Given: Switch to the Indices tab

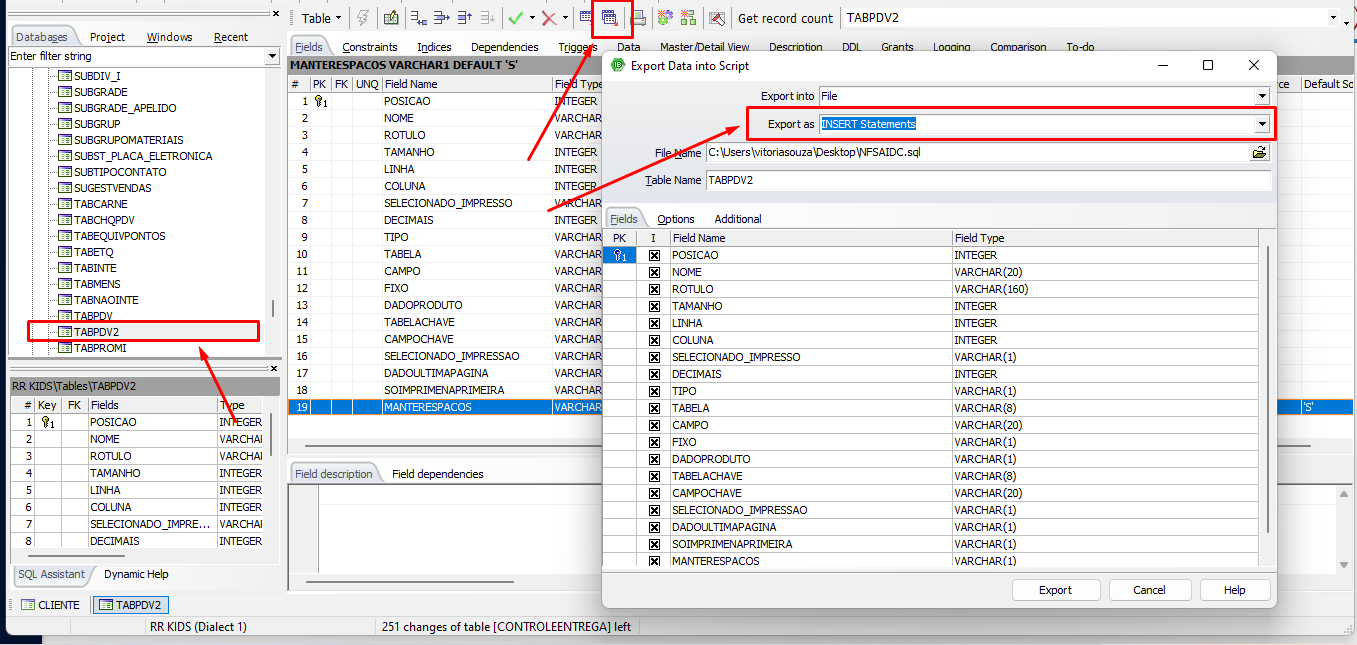Looking at the screenshot, I should click(434, 47).
